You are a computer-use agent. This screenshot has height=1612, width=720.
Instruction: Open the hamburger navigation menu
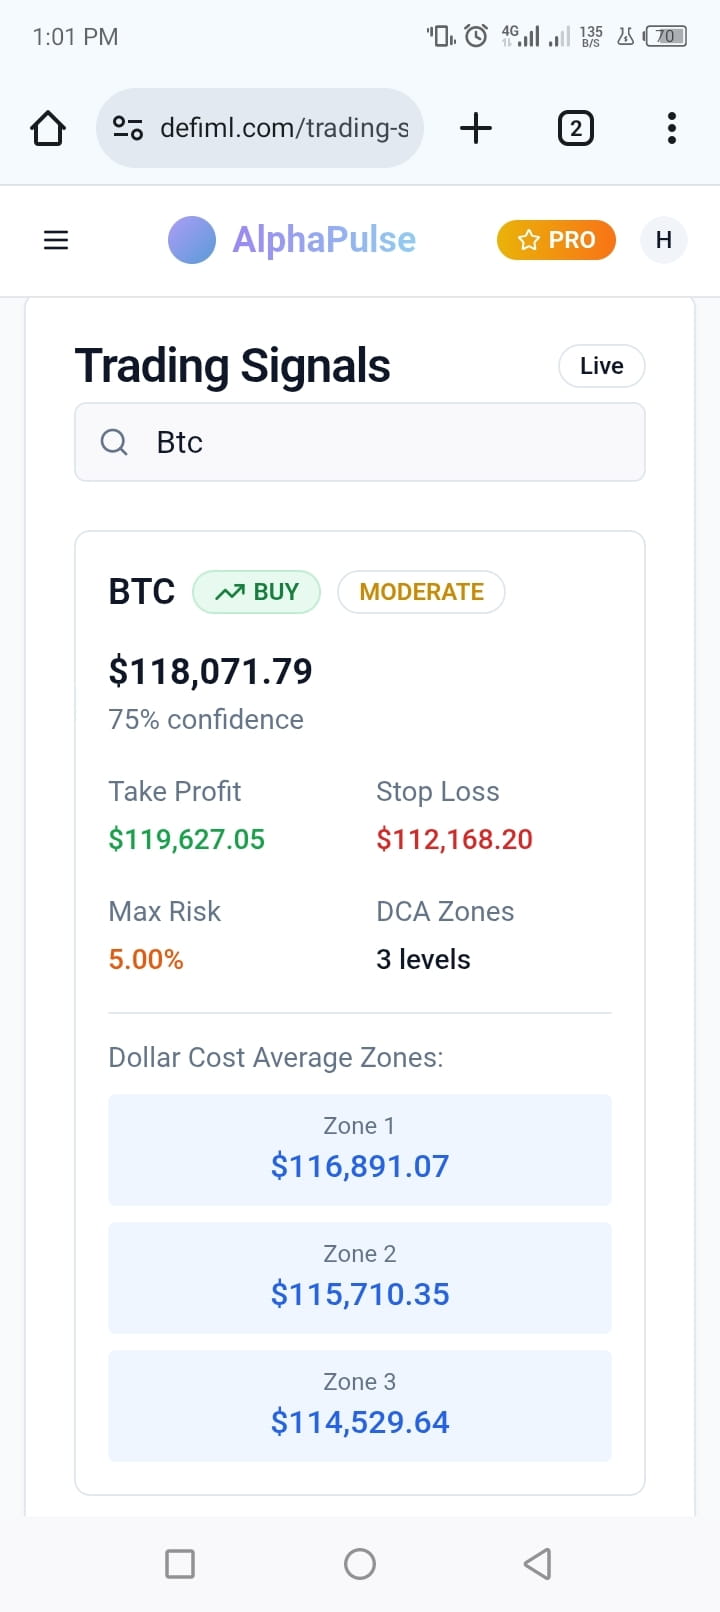[56, 240]
